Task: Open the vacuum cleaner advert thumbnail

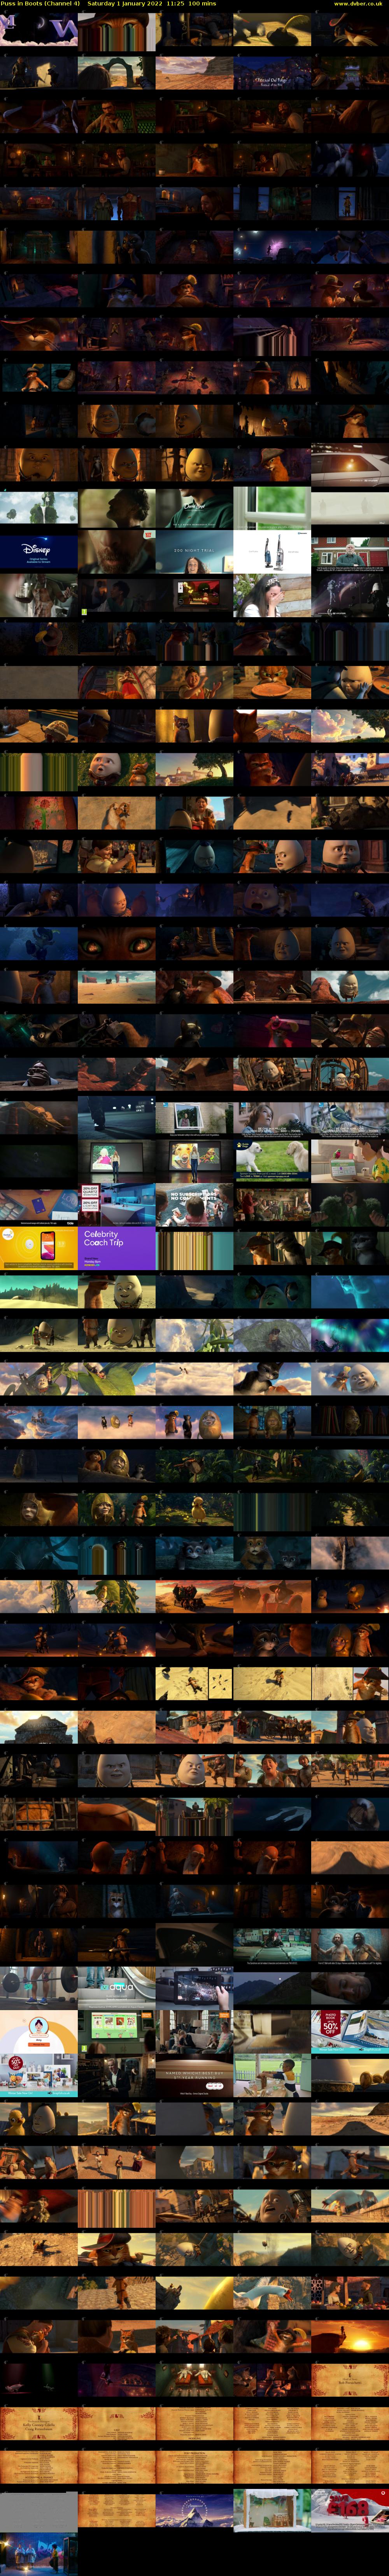Action: (272, 551)
